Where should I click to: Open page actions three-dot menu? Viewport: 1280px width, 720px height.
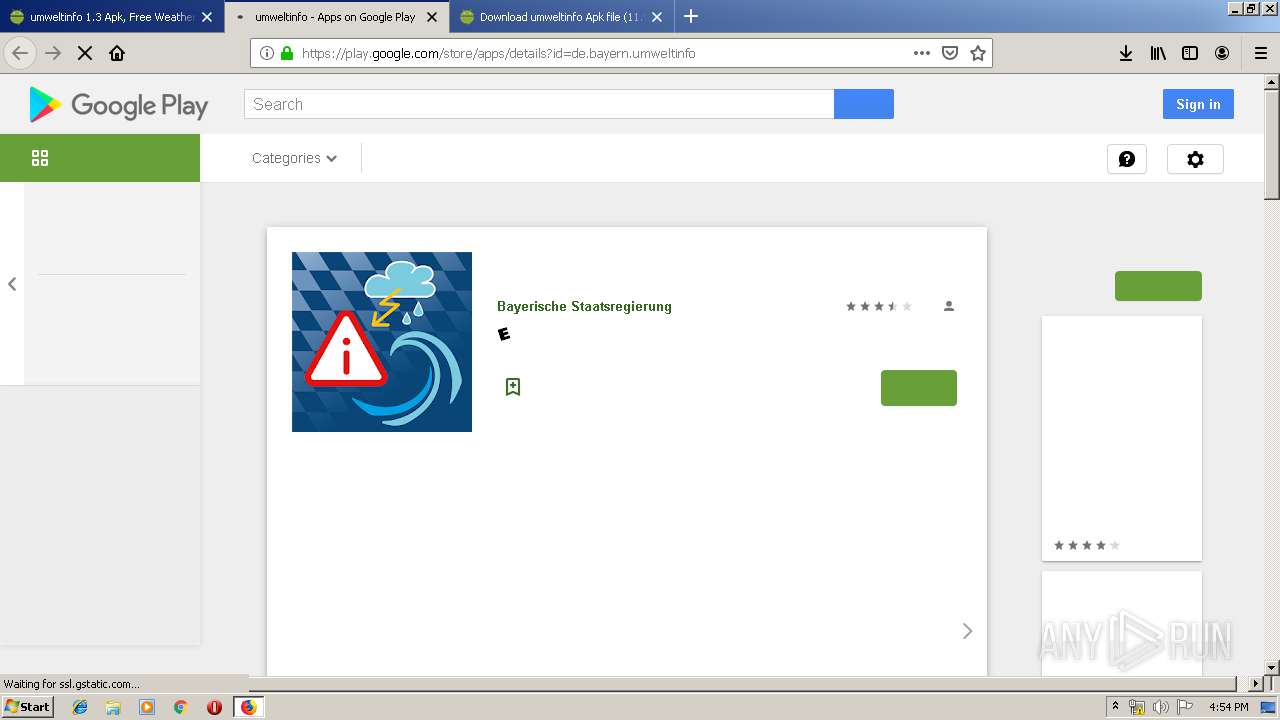point(922,53)
